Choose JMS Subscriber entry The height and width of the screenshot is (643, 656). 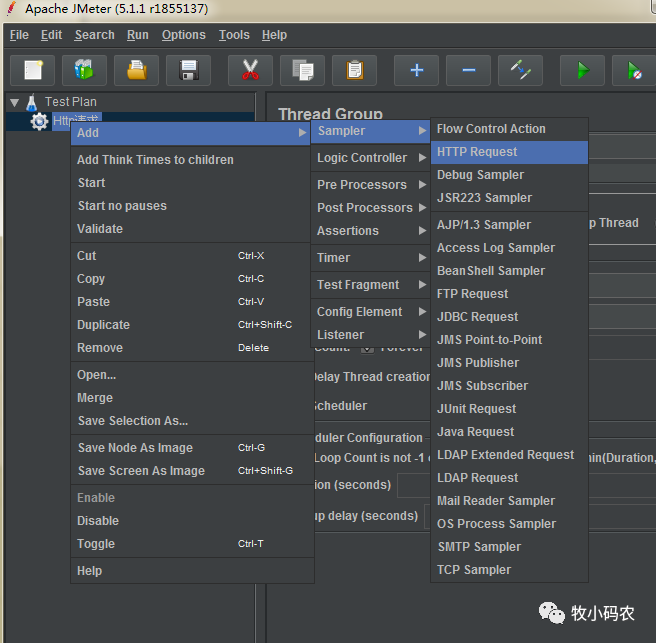(509, 386)
